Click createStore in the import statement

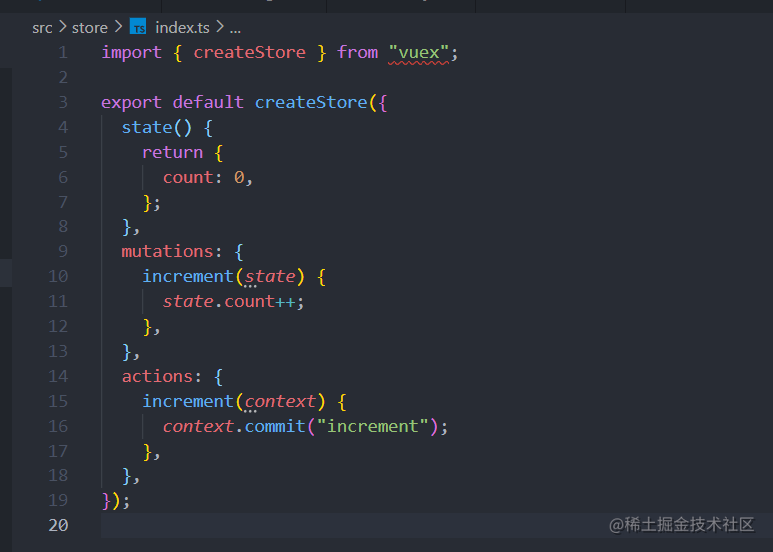[x=249, y=52]
